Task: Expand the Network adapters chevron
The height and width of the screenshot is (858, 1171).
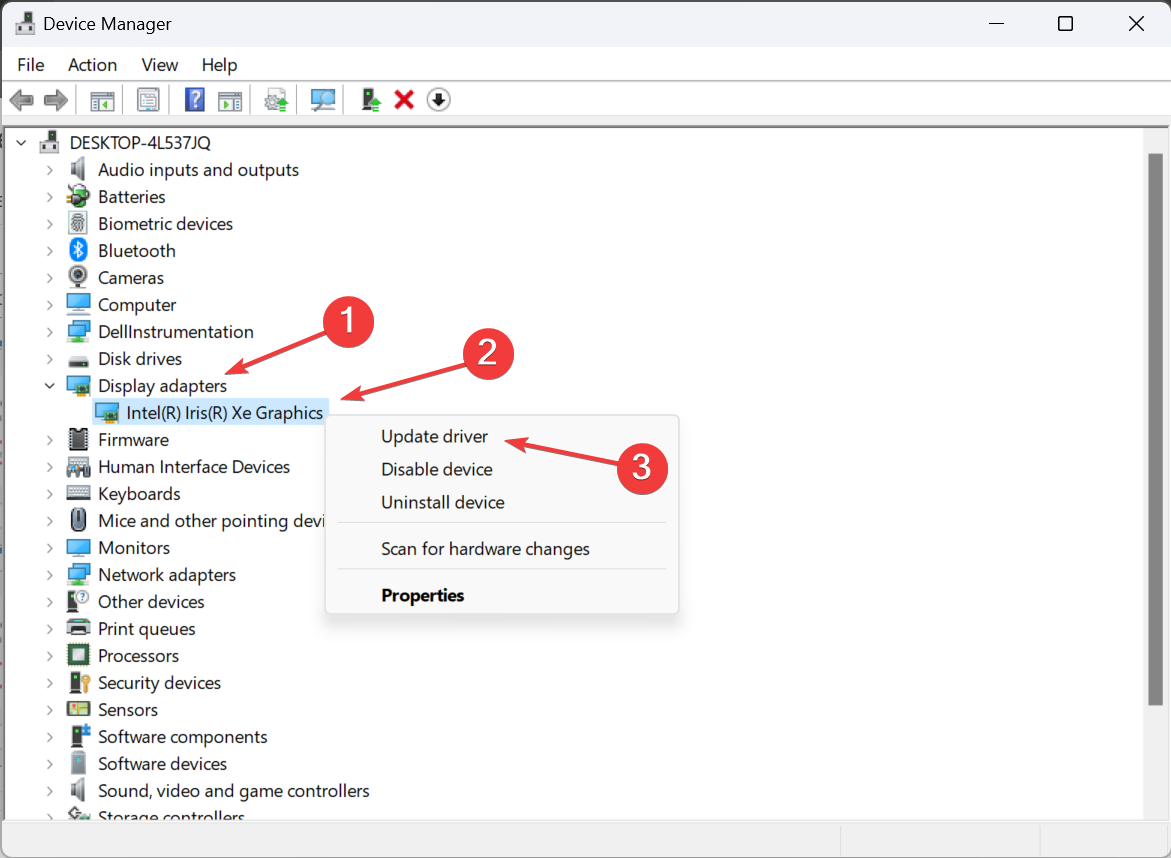Action: 49,575
